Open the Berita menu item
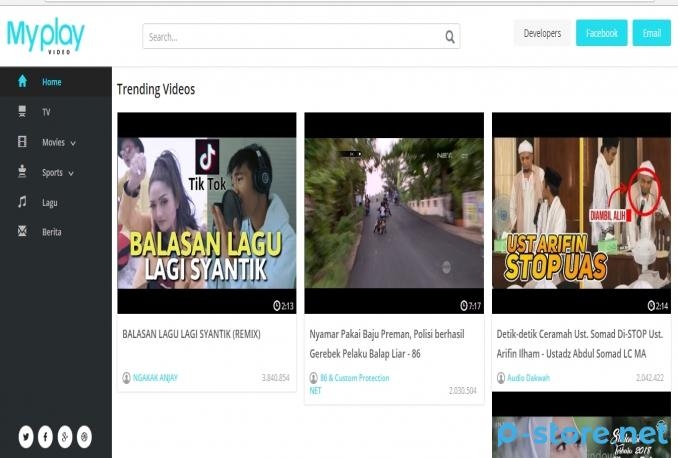Screen dimensions: 678x458 52,232
